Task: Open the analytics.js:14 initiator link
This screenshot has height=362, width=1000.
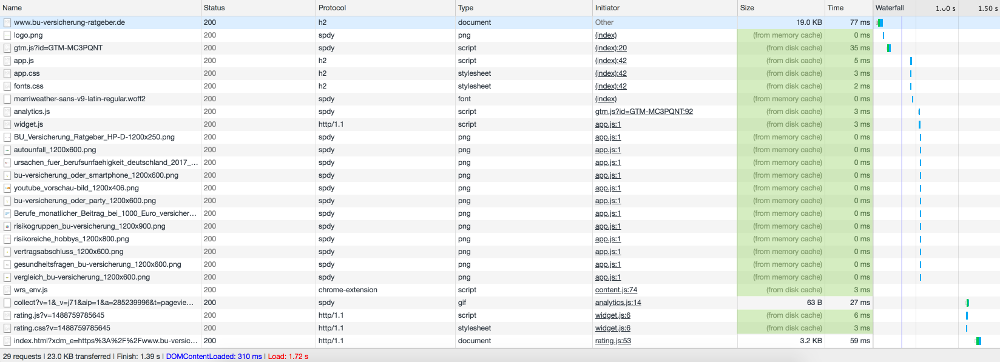Action: pos(618,303)
